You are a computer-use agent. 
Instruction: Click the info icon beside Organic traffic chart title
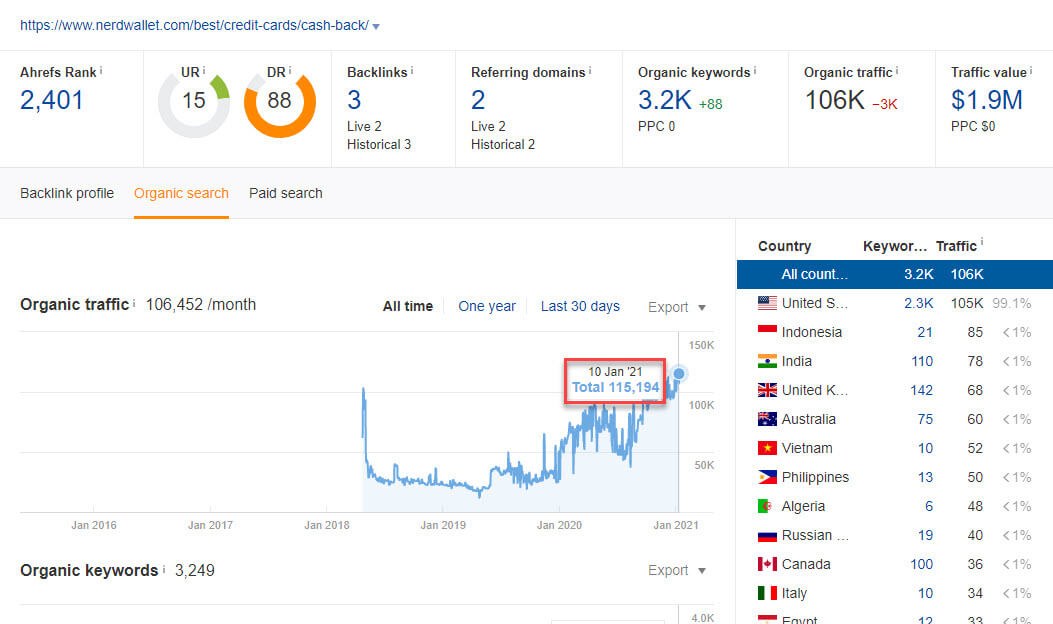click(x=134, y=303)
